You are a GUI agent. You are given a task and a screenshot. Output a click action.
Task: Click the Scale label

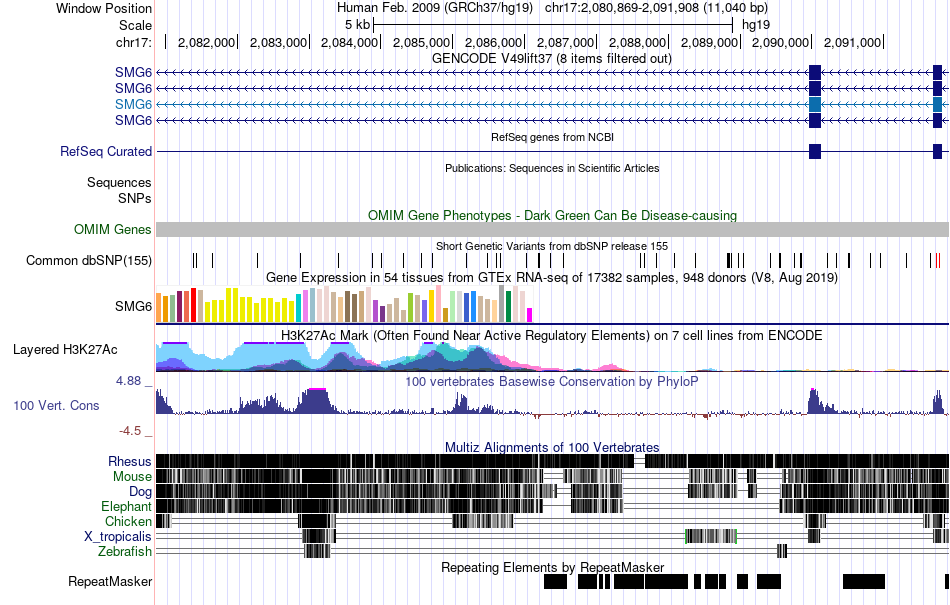(135, 25)
